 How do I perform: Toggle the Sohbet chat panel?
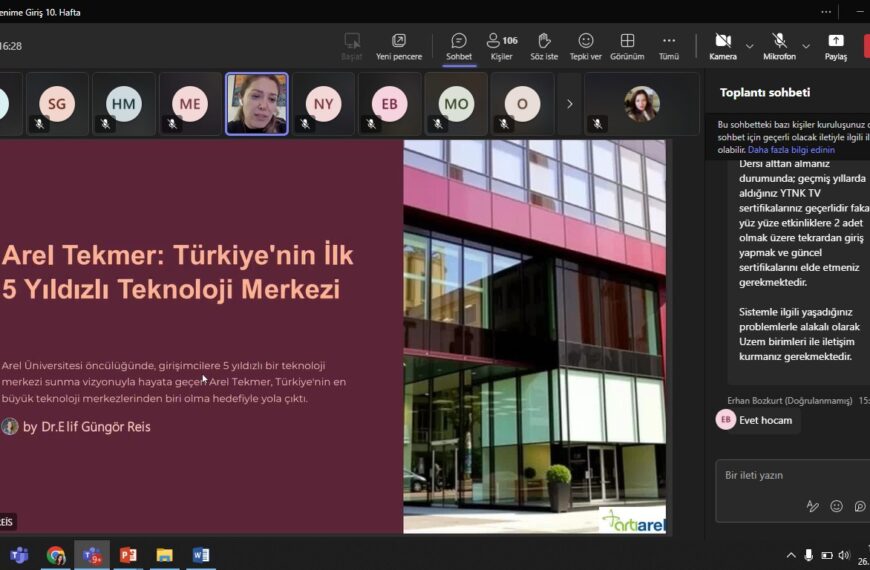point(459,47)
